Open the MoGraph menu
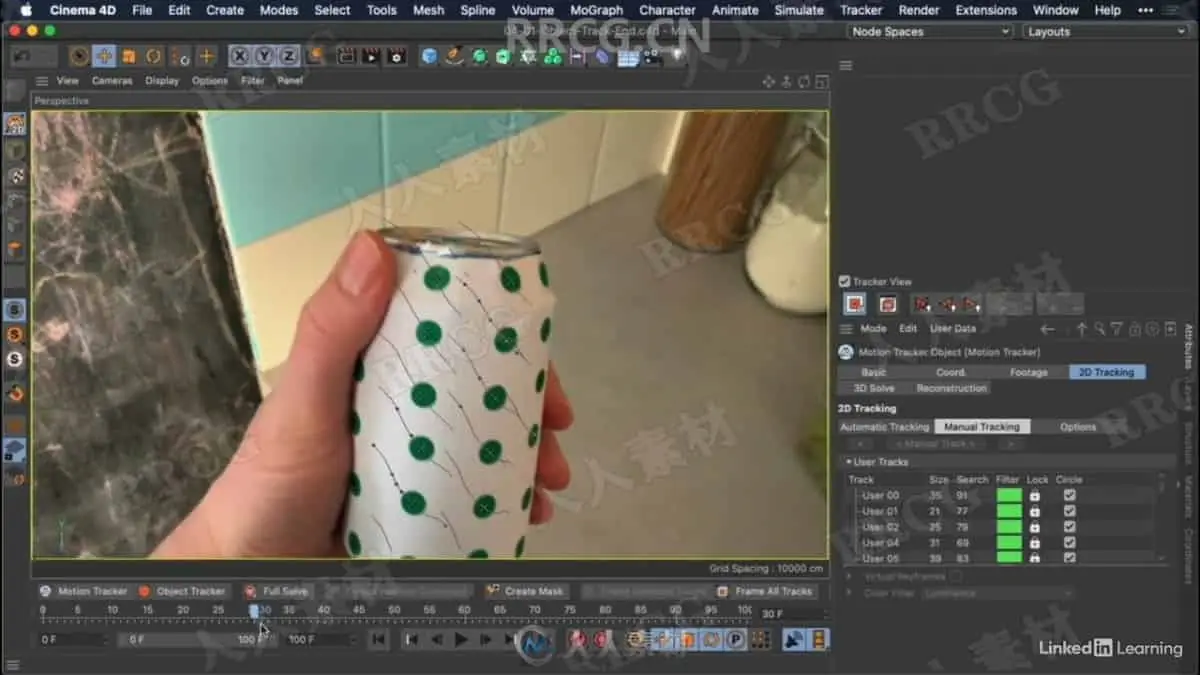Screen dimensions: 1200x675 click(596, 10)
